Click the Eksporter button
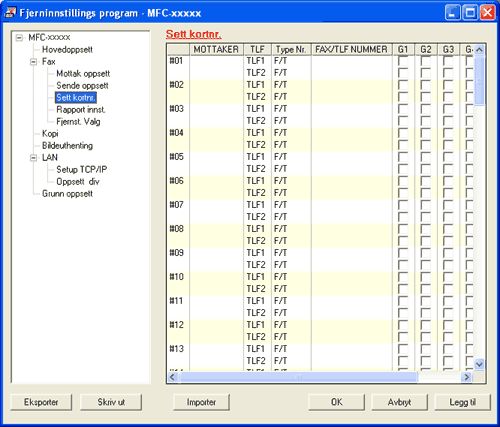Screen dimensions: 500x427 41,402
